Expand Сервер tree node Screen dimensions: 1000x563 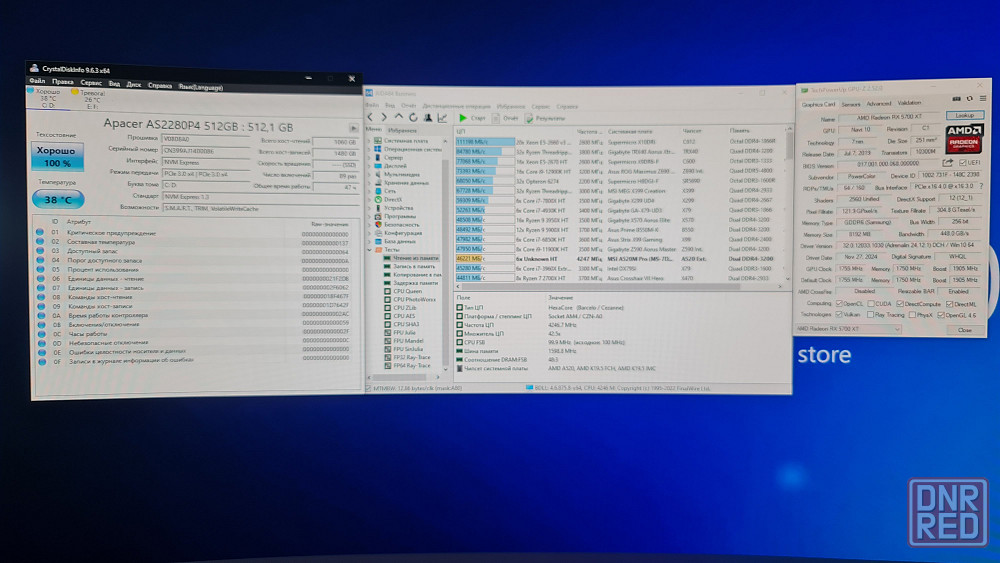coord(369,157)
